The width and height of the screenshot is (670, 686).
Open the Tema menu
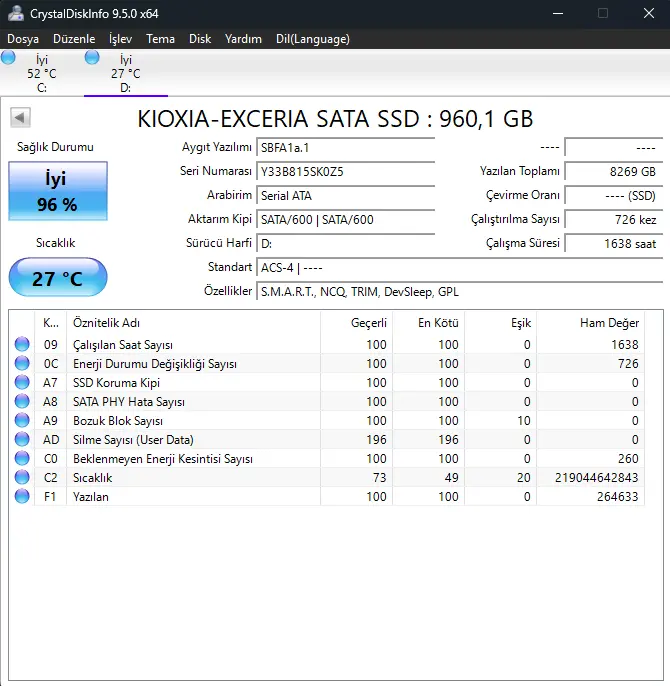coord(160,39)
